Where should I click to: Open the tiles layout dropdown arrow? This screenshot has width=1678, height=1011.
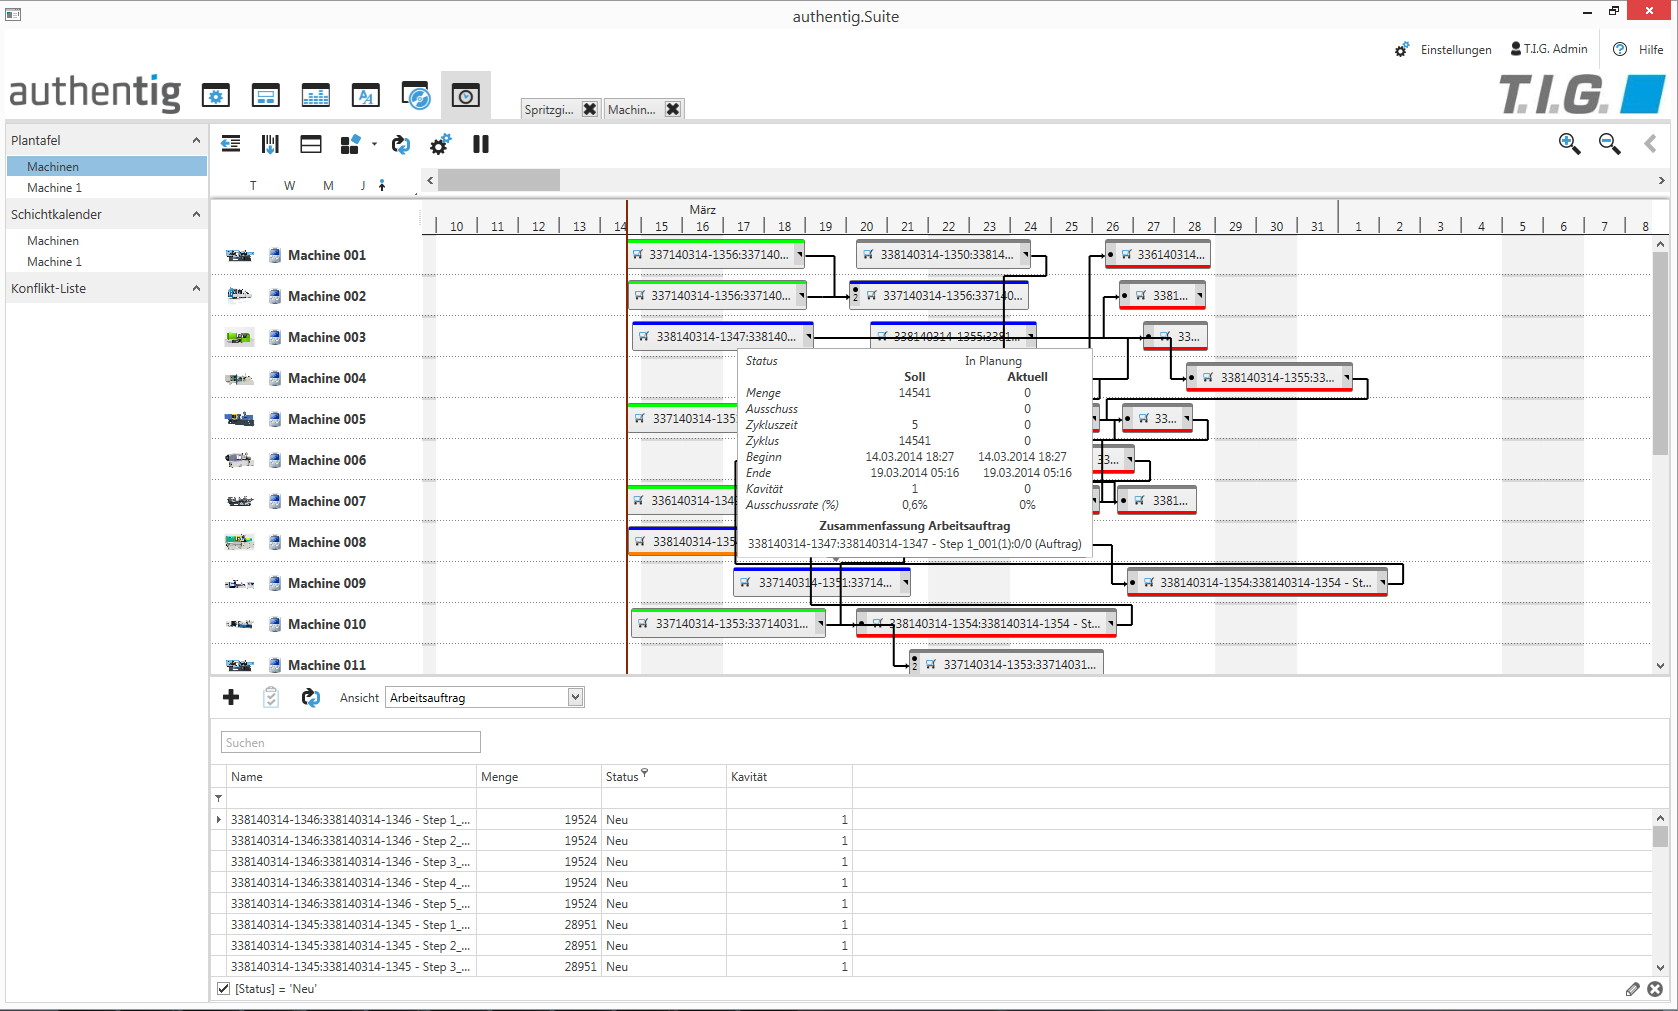coord(374,144)
